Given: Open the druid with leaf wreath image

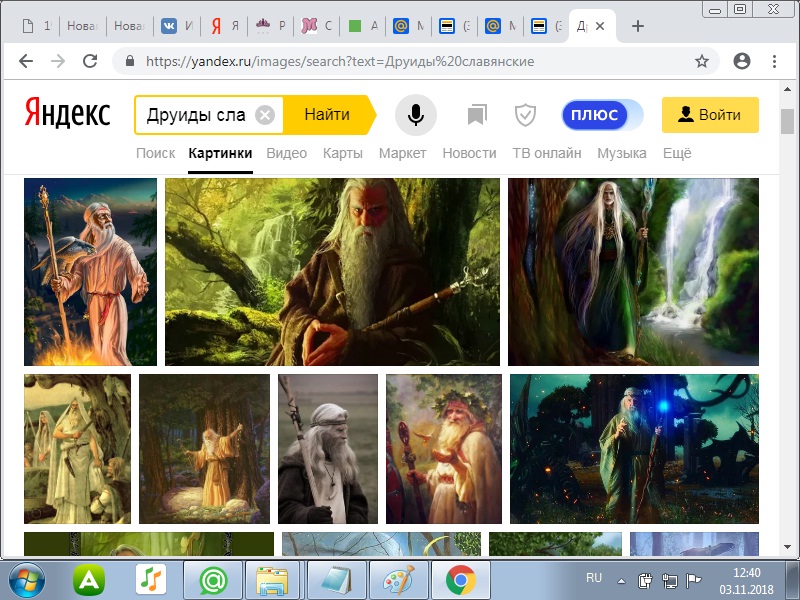Looking at the screenshot, I should coord(444,449).
